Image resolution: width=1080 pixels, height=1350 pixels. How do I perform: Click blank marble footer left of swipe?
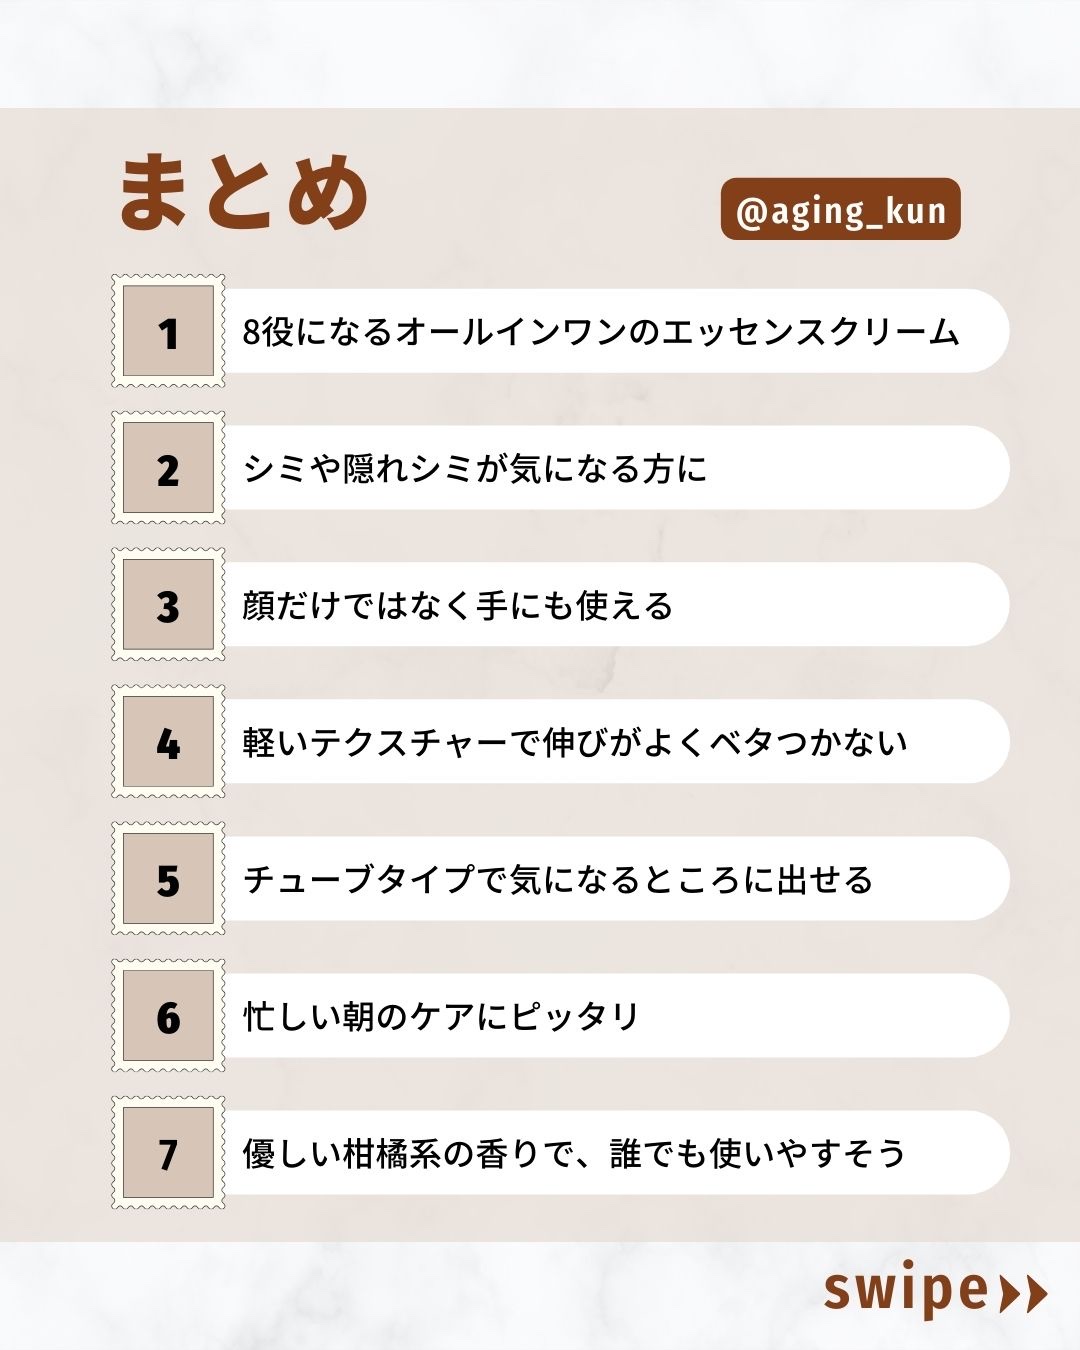[400, 1296]
